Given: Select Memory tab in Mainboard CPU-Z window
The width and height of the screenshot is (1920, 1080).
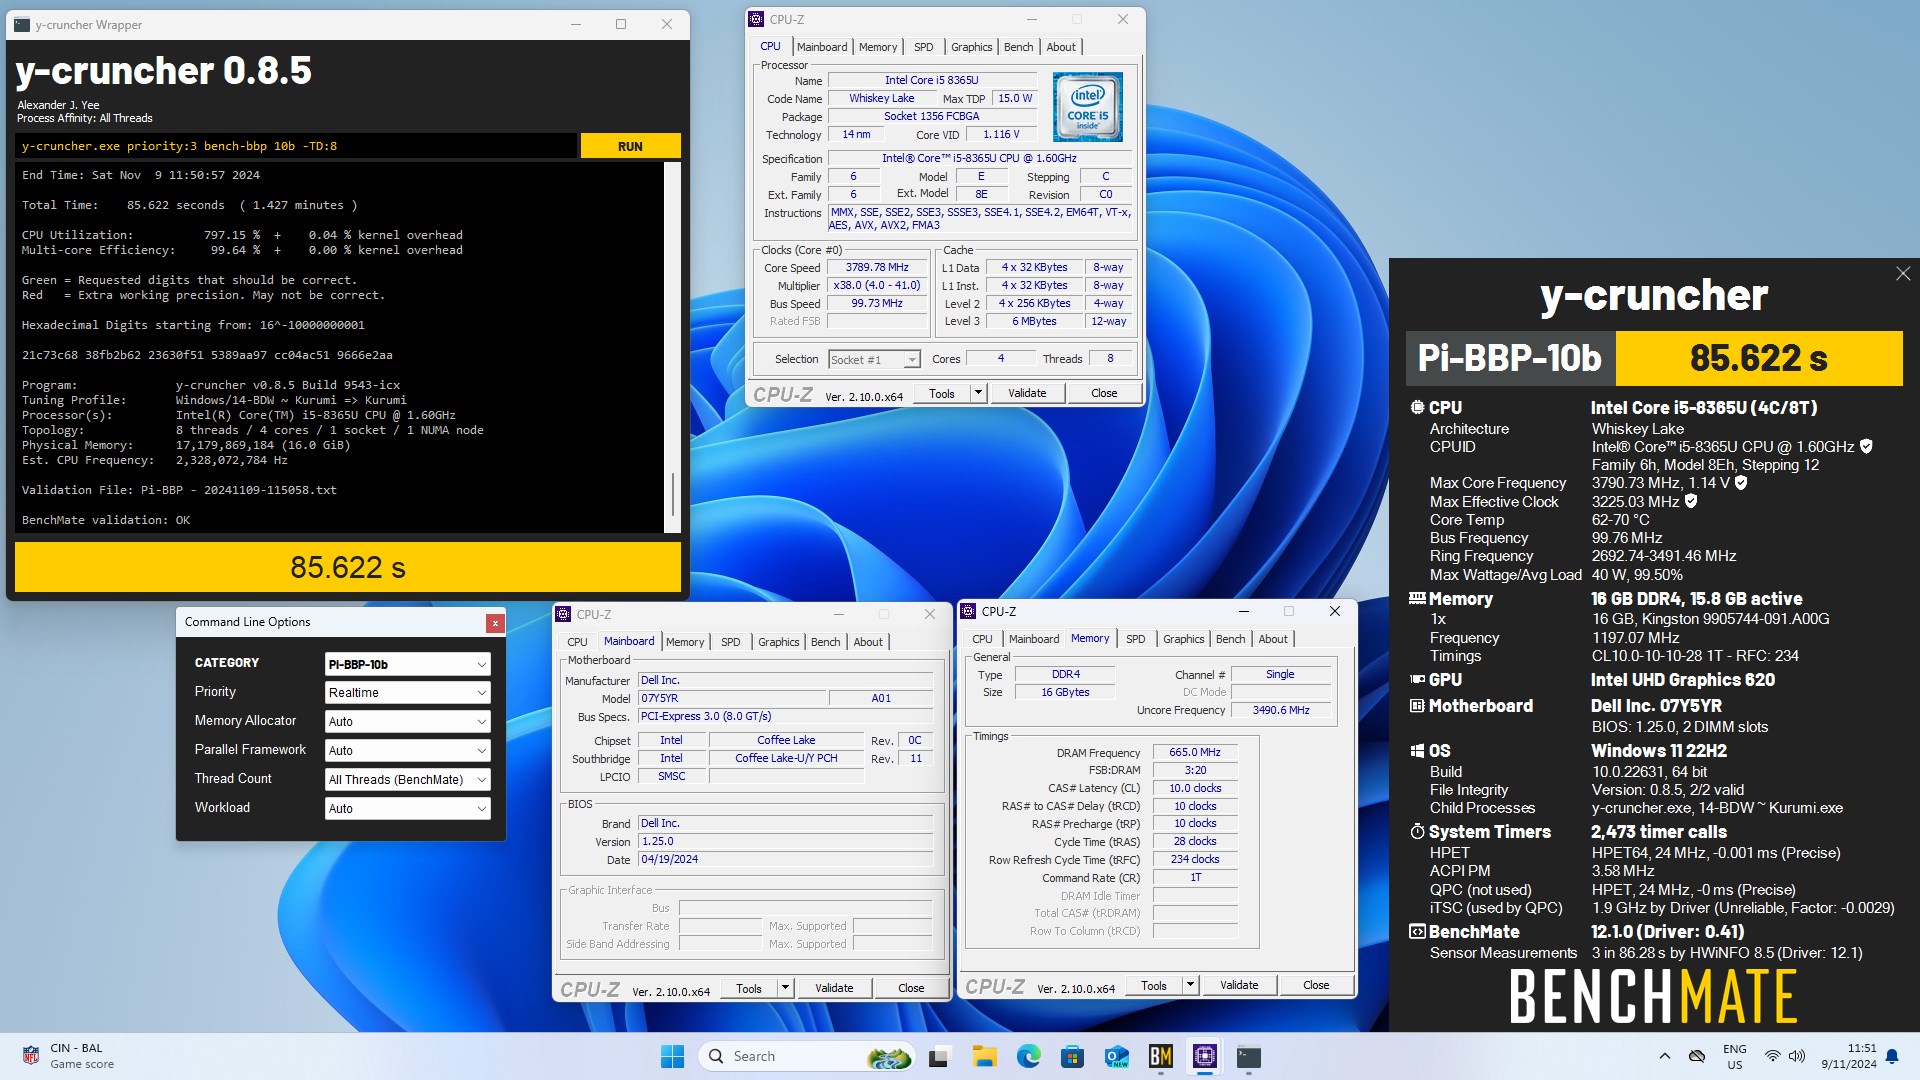Looking at the screenshot, I should tap(685, 642).
